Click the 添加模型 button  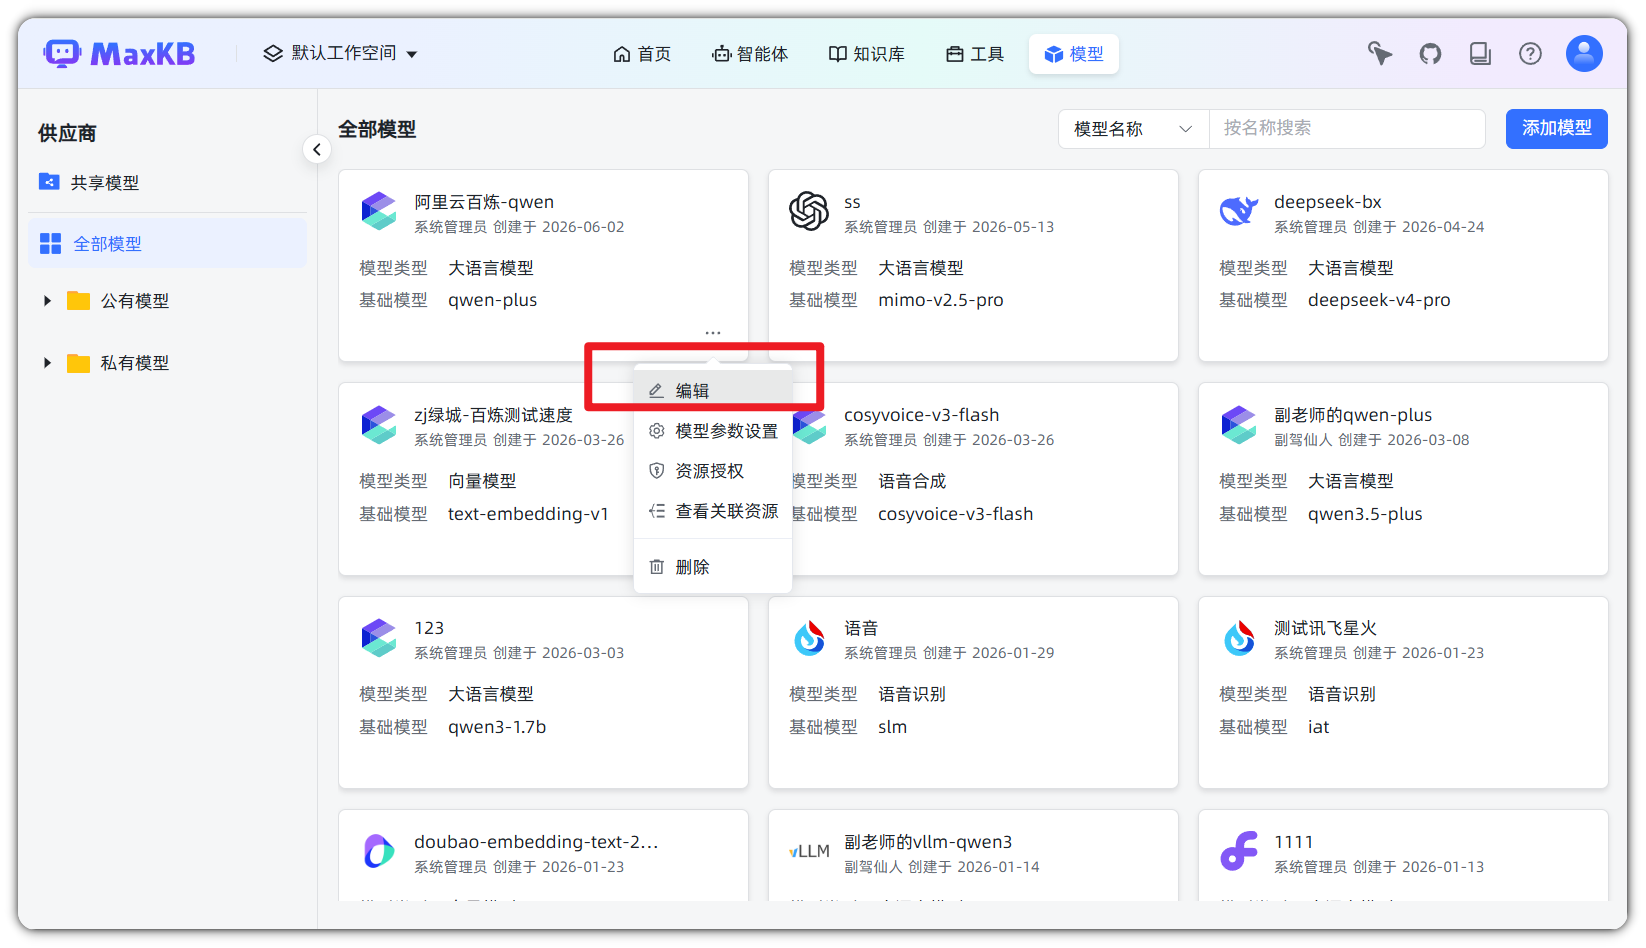point(1557,129)
